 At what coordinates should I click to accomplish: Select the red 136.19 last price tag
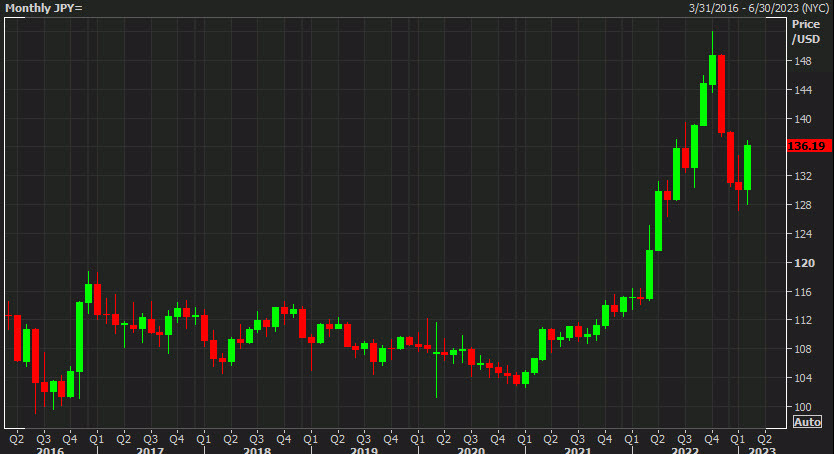(x=808, y=146)
